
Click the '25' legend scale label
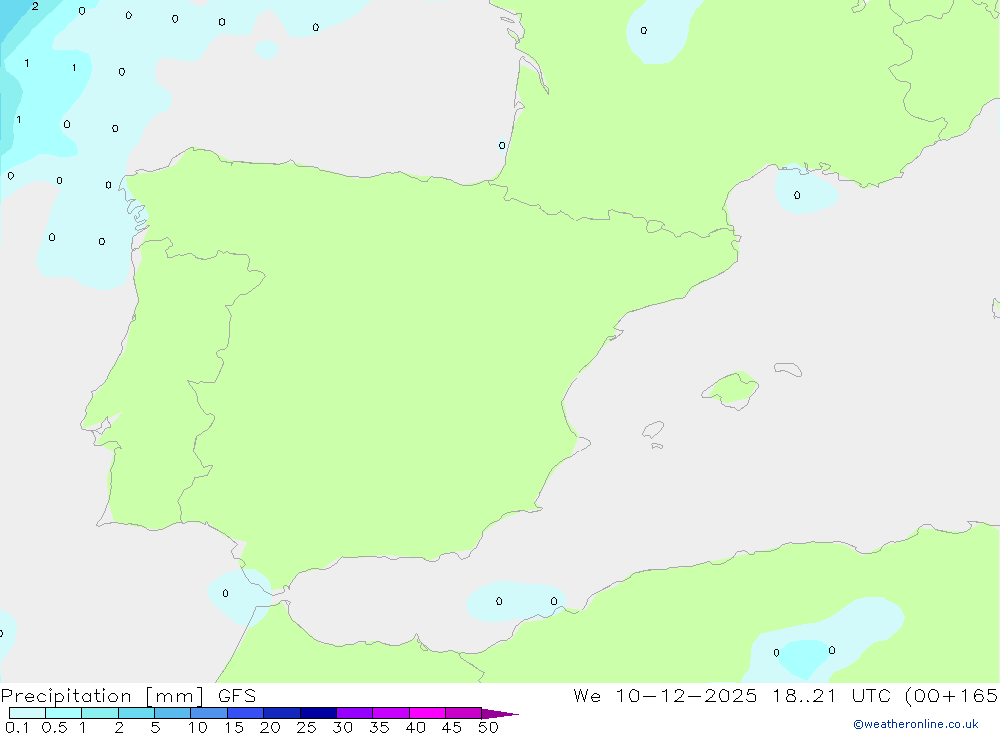(306, 727)
